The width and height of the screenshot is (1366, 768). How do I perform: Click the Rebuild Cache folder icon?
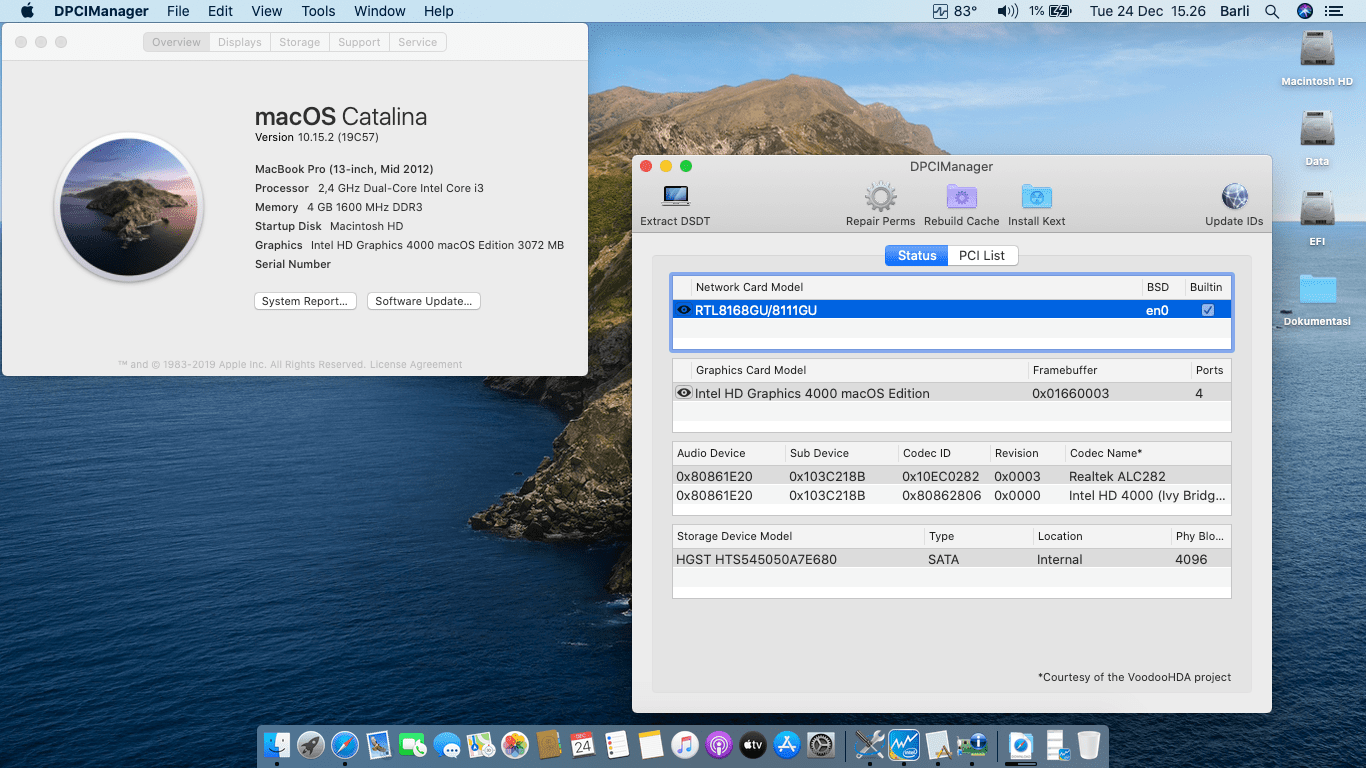(x=961, y=197)
